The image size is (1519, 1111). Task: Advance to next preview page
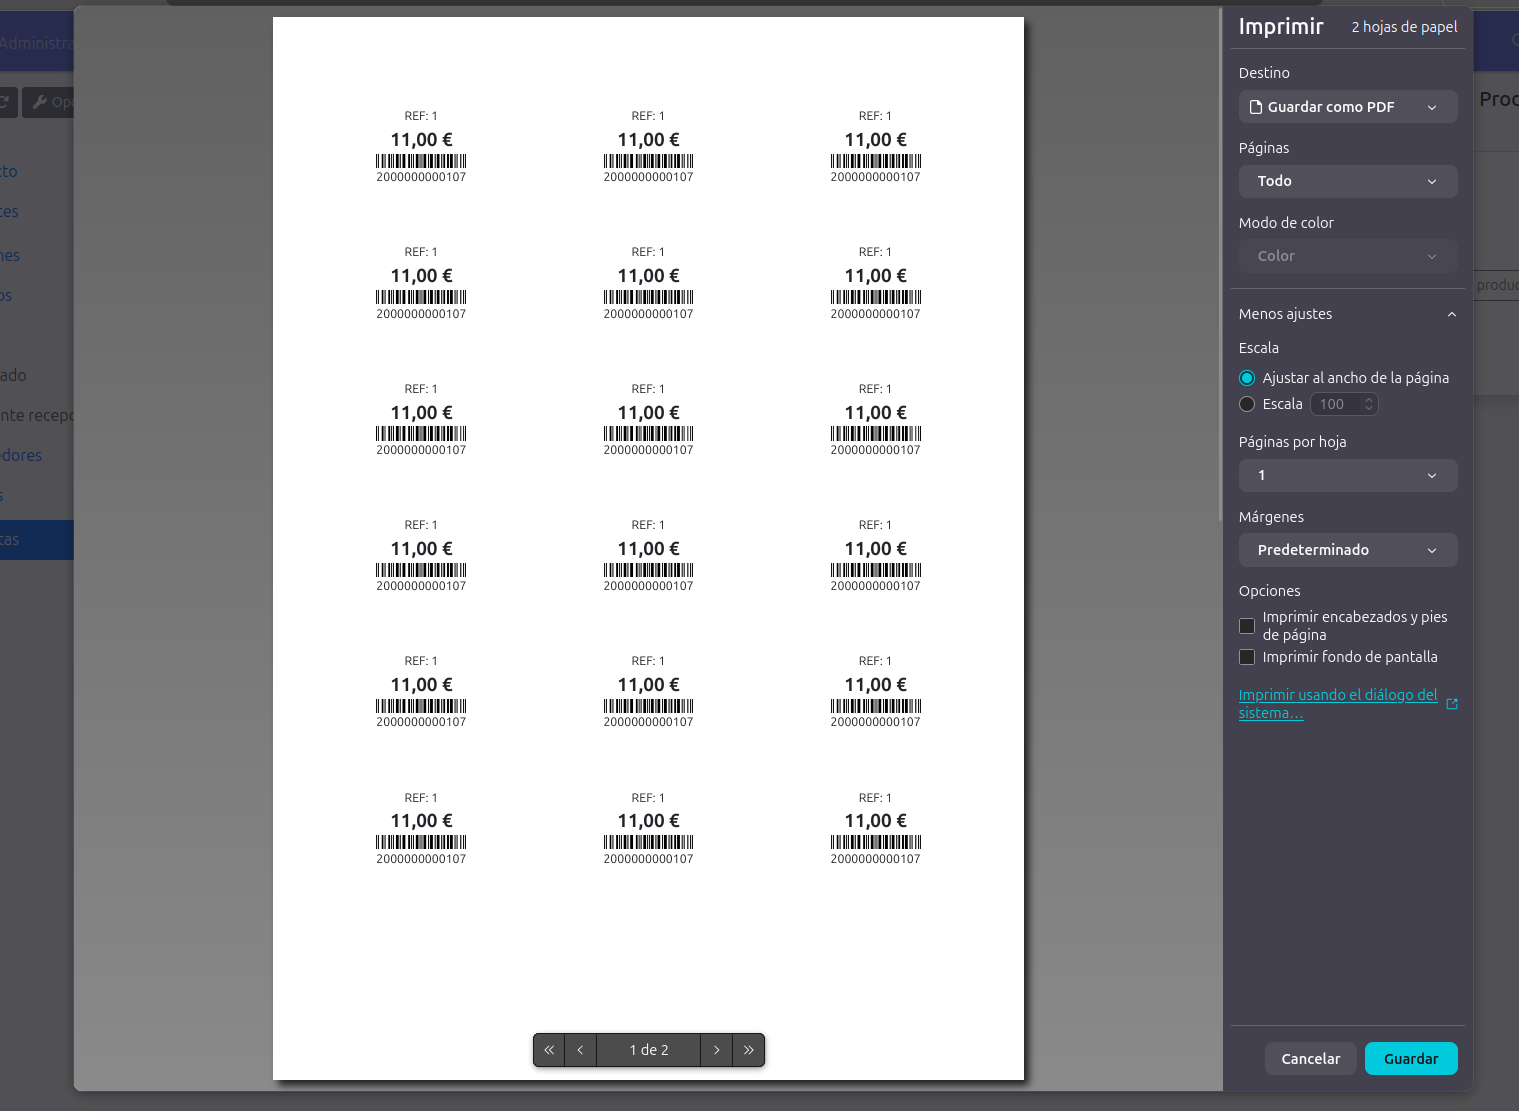(x=716, y=1050)
